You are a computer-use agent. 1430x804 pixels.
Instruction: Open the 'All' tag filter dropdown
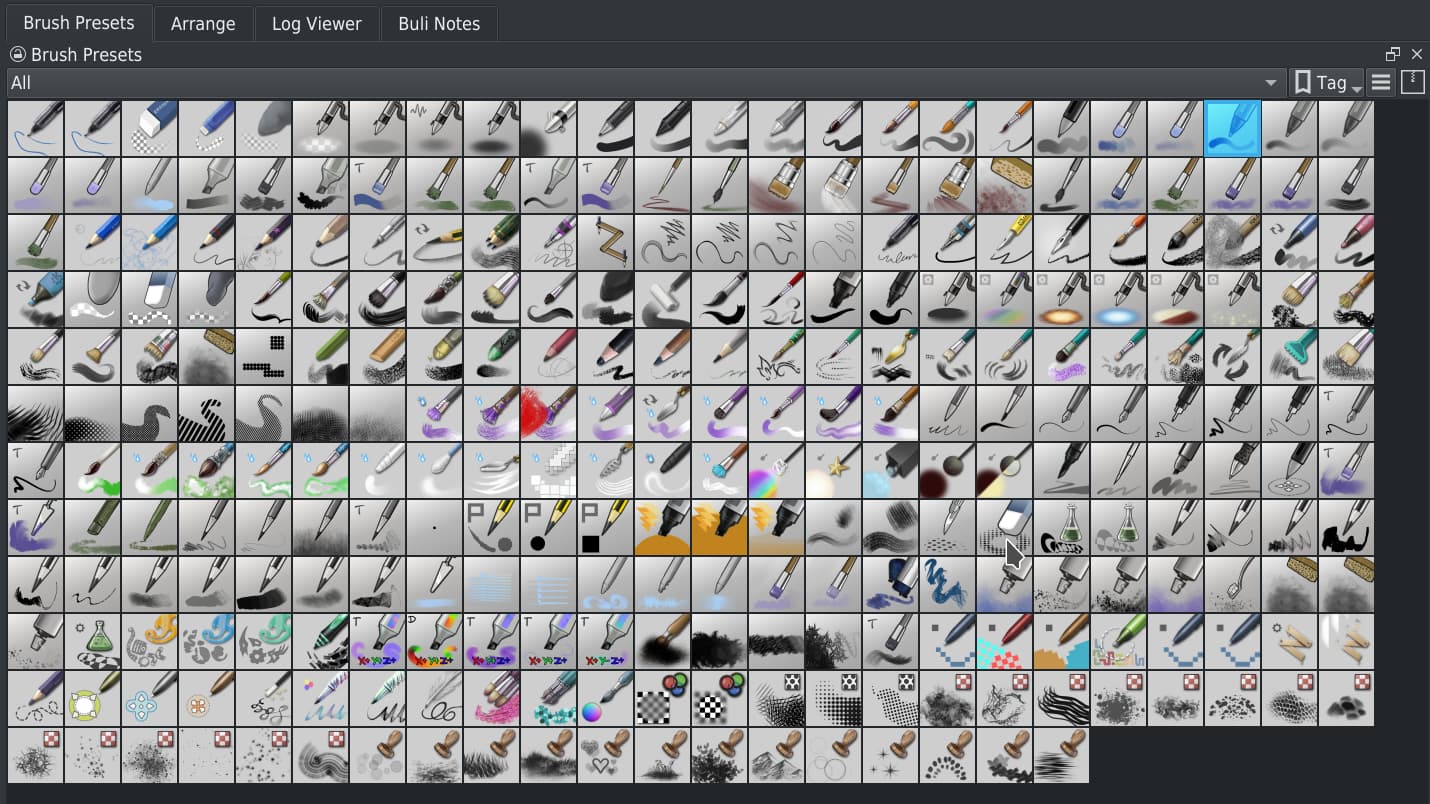[646, 83]
